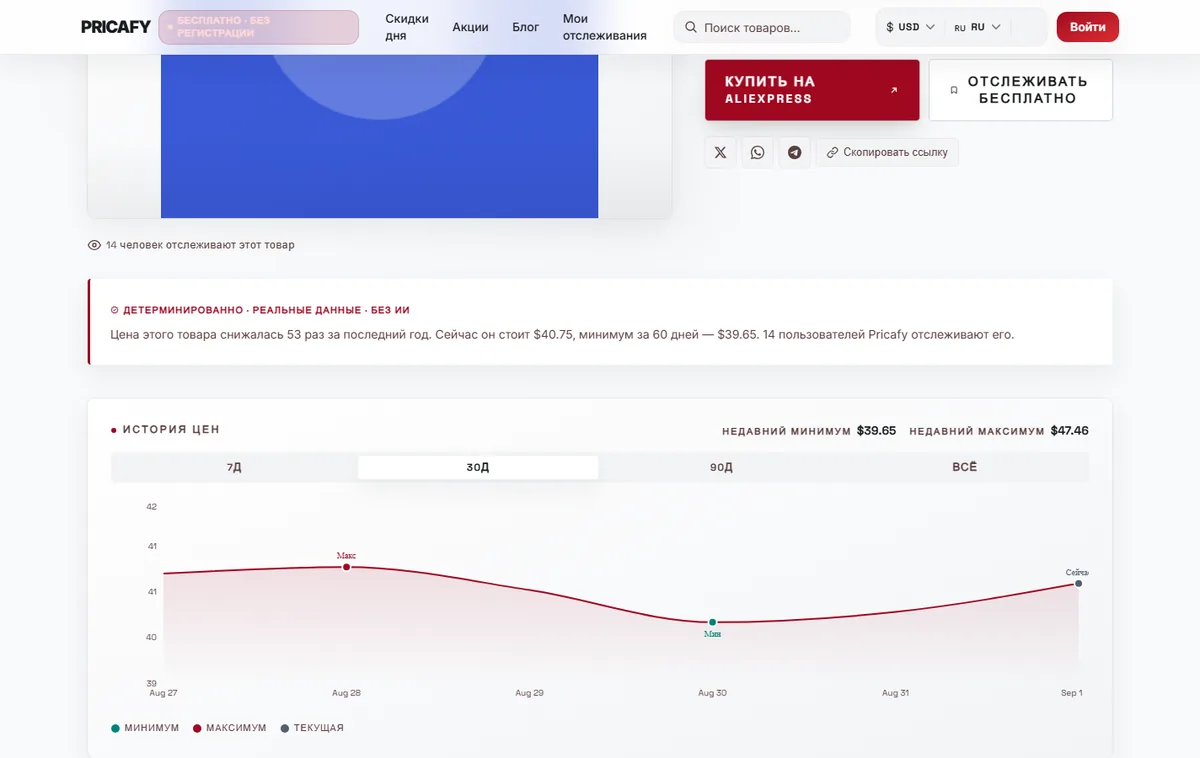Click the PRICAFY logo
Screen dimensions: 1200x758
tap(116, 27)
